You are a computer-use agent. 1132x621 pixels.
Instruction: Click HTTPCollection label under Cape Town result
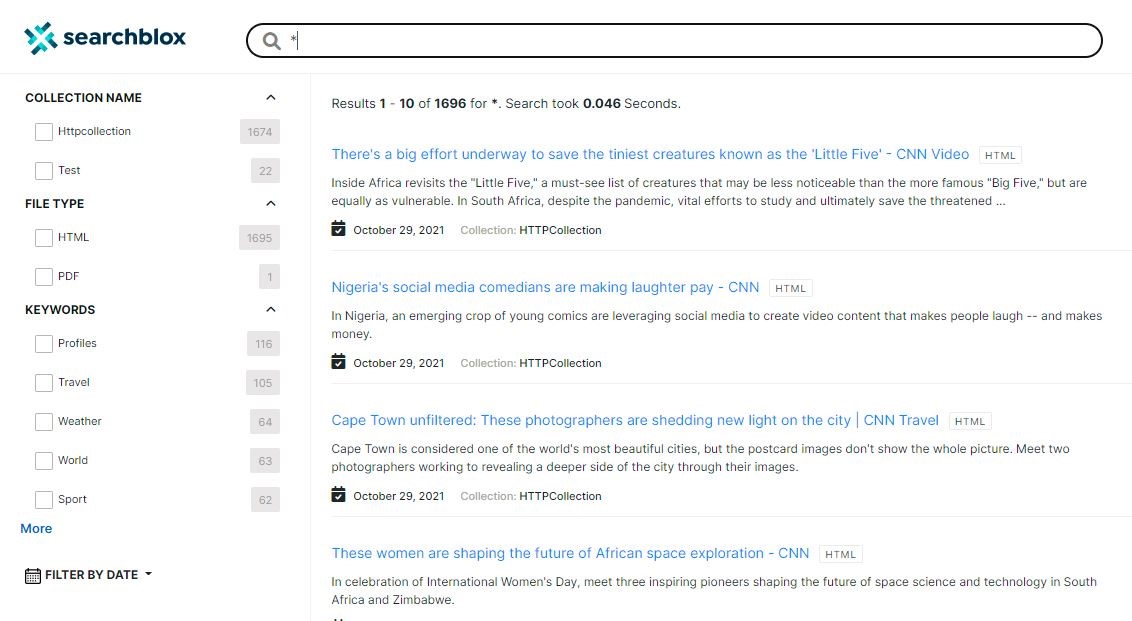[560, 496]
